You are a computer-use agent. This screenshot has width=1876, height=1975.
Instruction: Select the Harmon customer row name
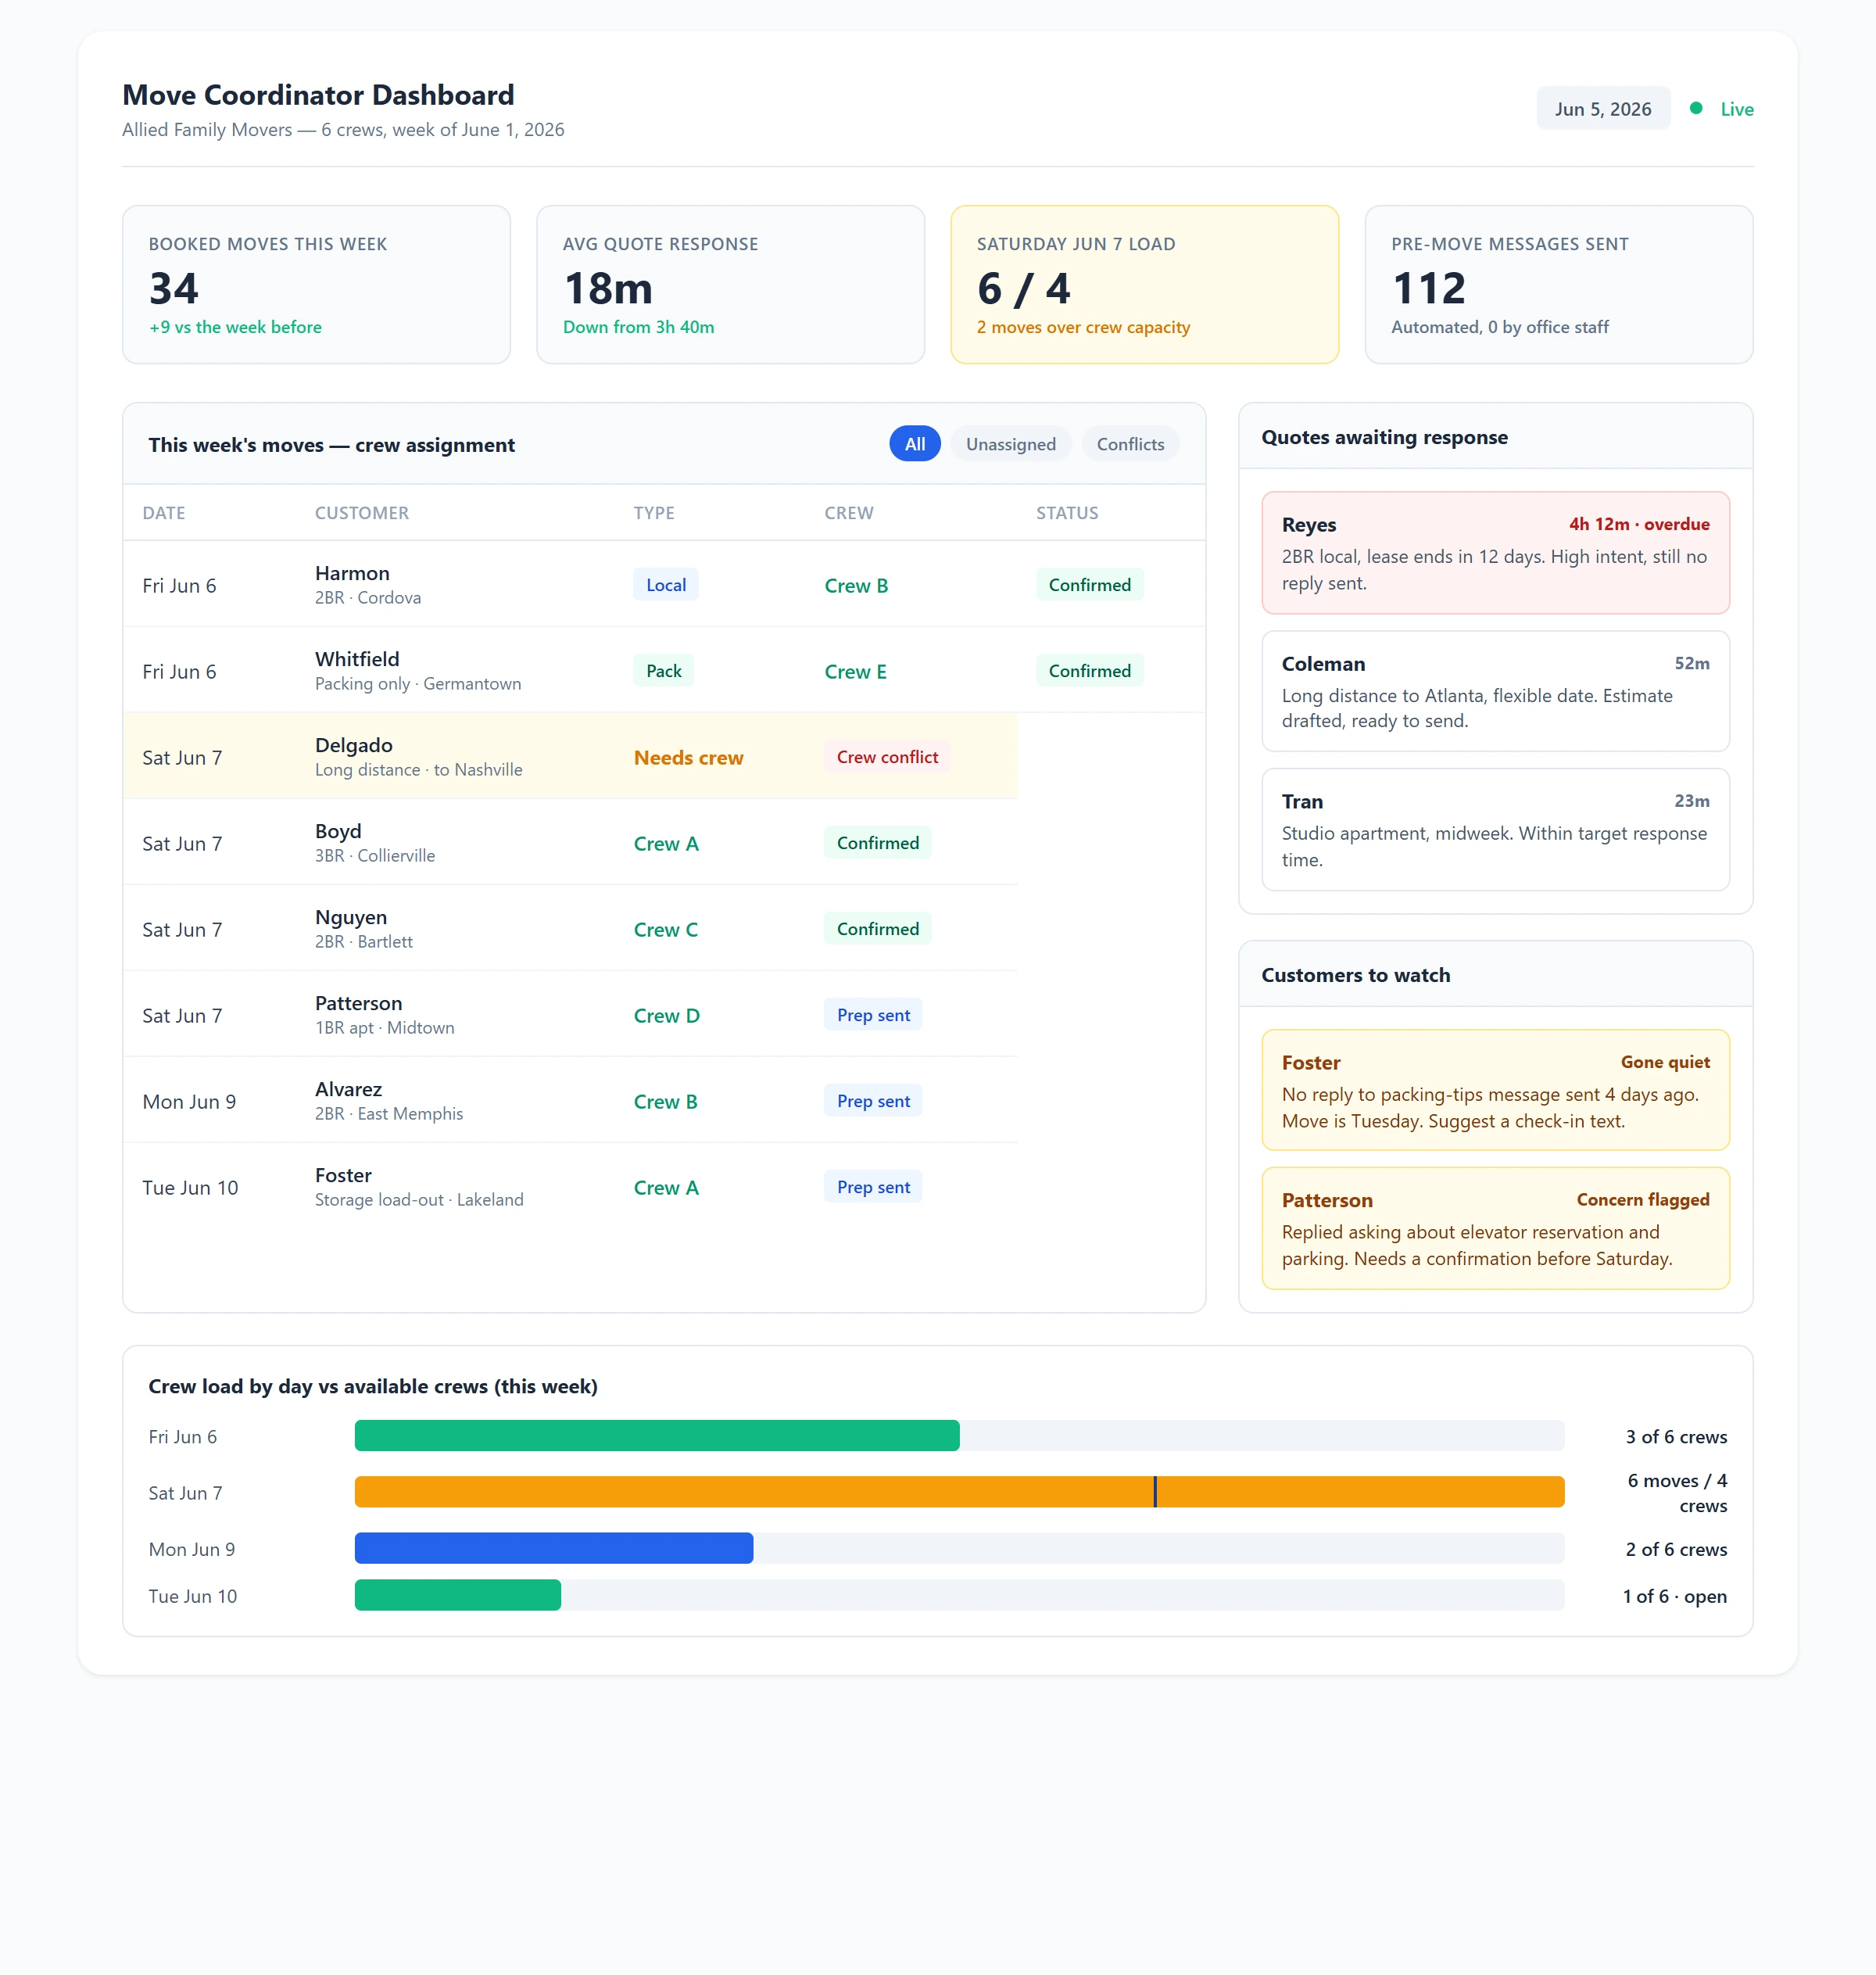pos(352,573)
